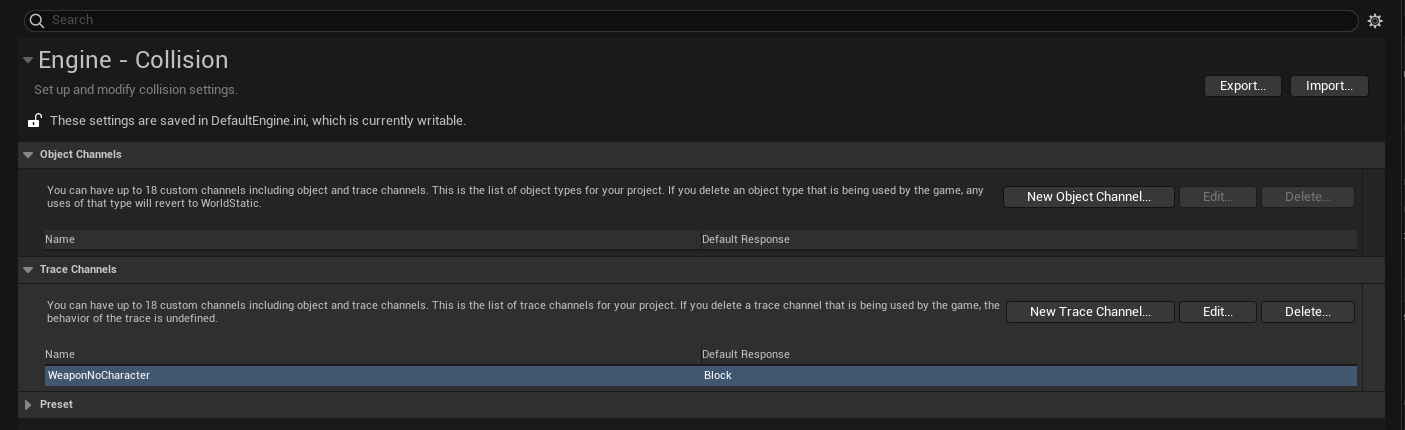Screen dimensions: 1405x430
Task: Collapse the Engine - Collision section
Action: point(28,61)
